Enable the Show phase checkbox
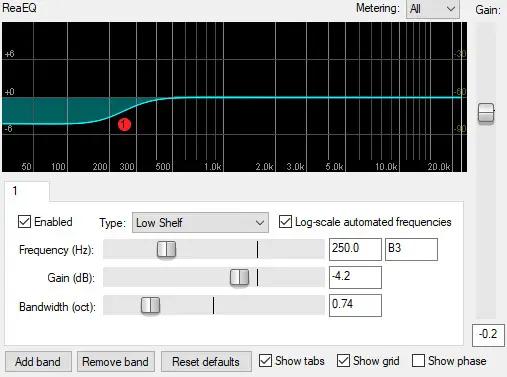The image size is (507, 377). tap(418, 361)
